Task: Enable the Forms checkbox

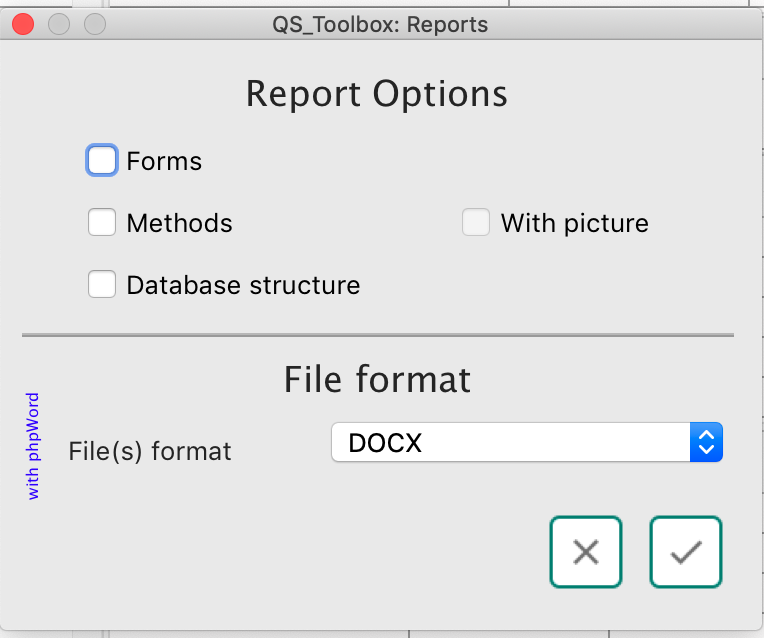Action: pos(102,161)
